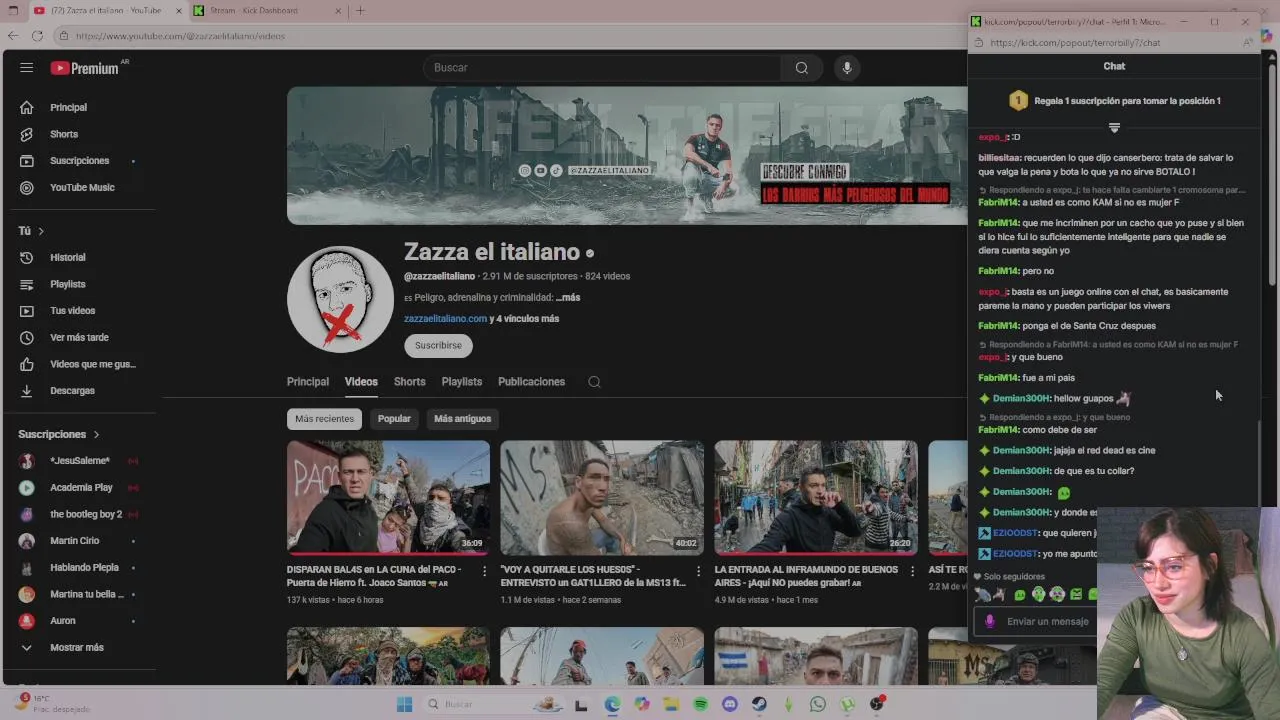Click the Windows Start button
Screen dimensions: 1280x720
point(404,704)
